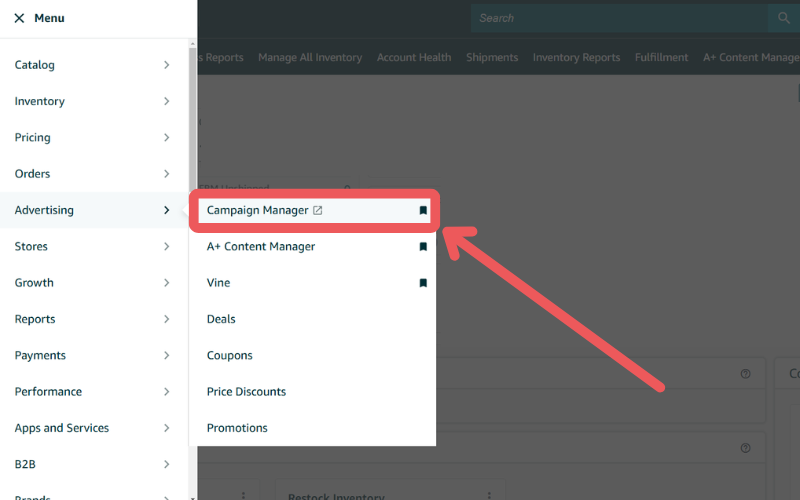
Task: Expand the Apps and Services chevron
Action: [166, 428]
